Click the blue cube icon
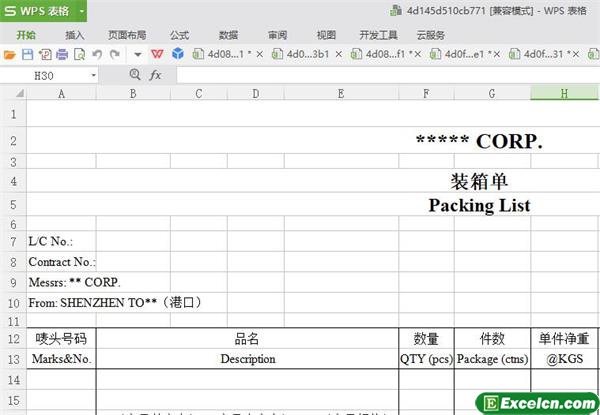Image resolution: width=600 pixels, height=415 pixels. click(x=178, y=54)
